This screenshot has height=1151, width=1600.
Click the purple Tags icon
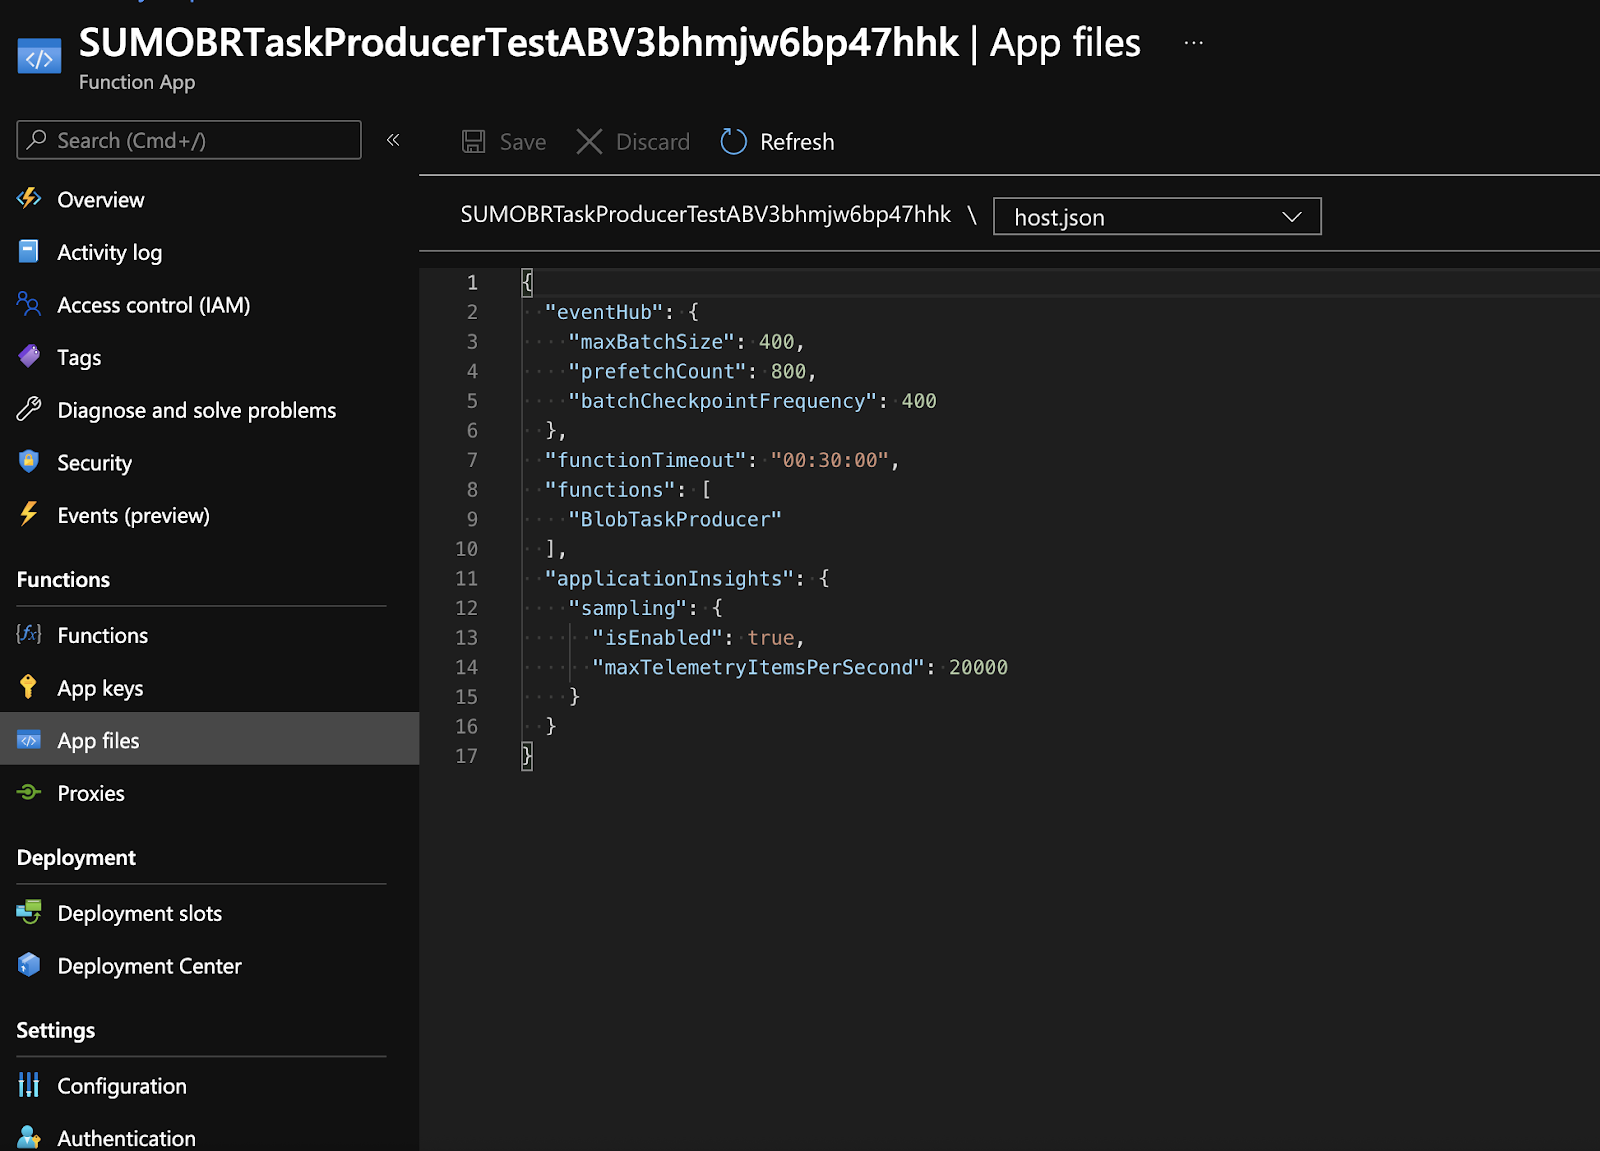(29, 356)
